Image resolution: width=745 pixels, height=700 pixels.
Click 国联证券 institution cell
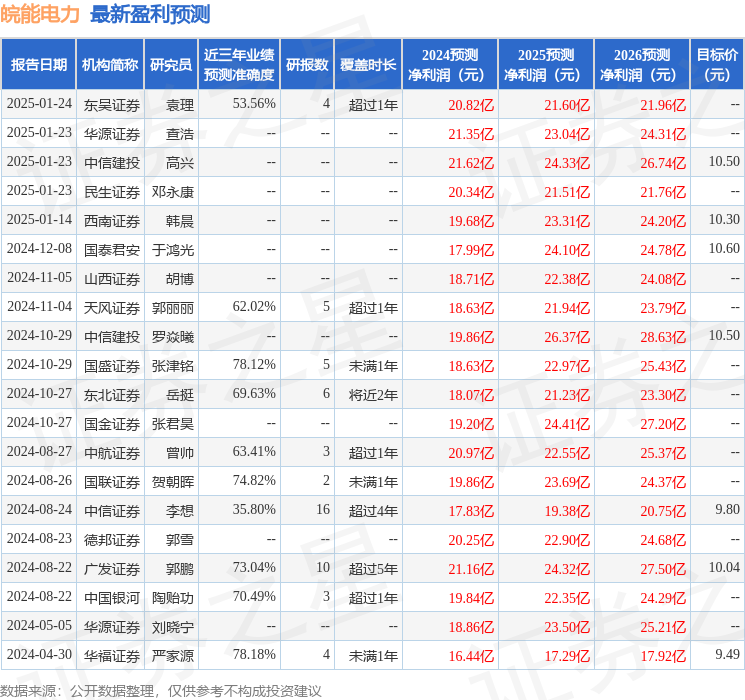(112, 482)
